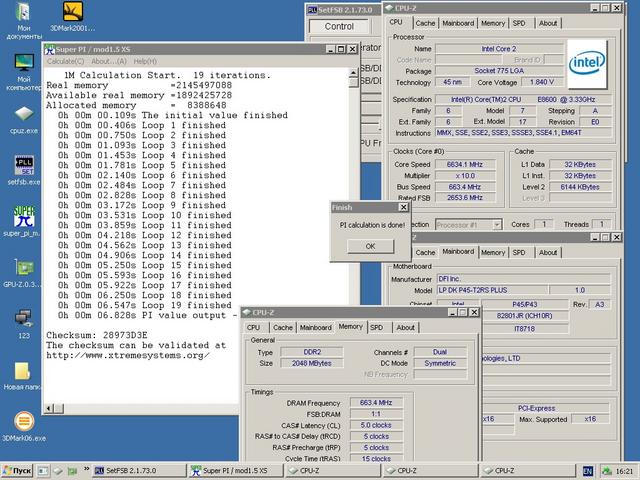
Task: Switch to SPD tab in top CPU-Z
Action: 519,23
